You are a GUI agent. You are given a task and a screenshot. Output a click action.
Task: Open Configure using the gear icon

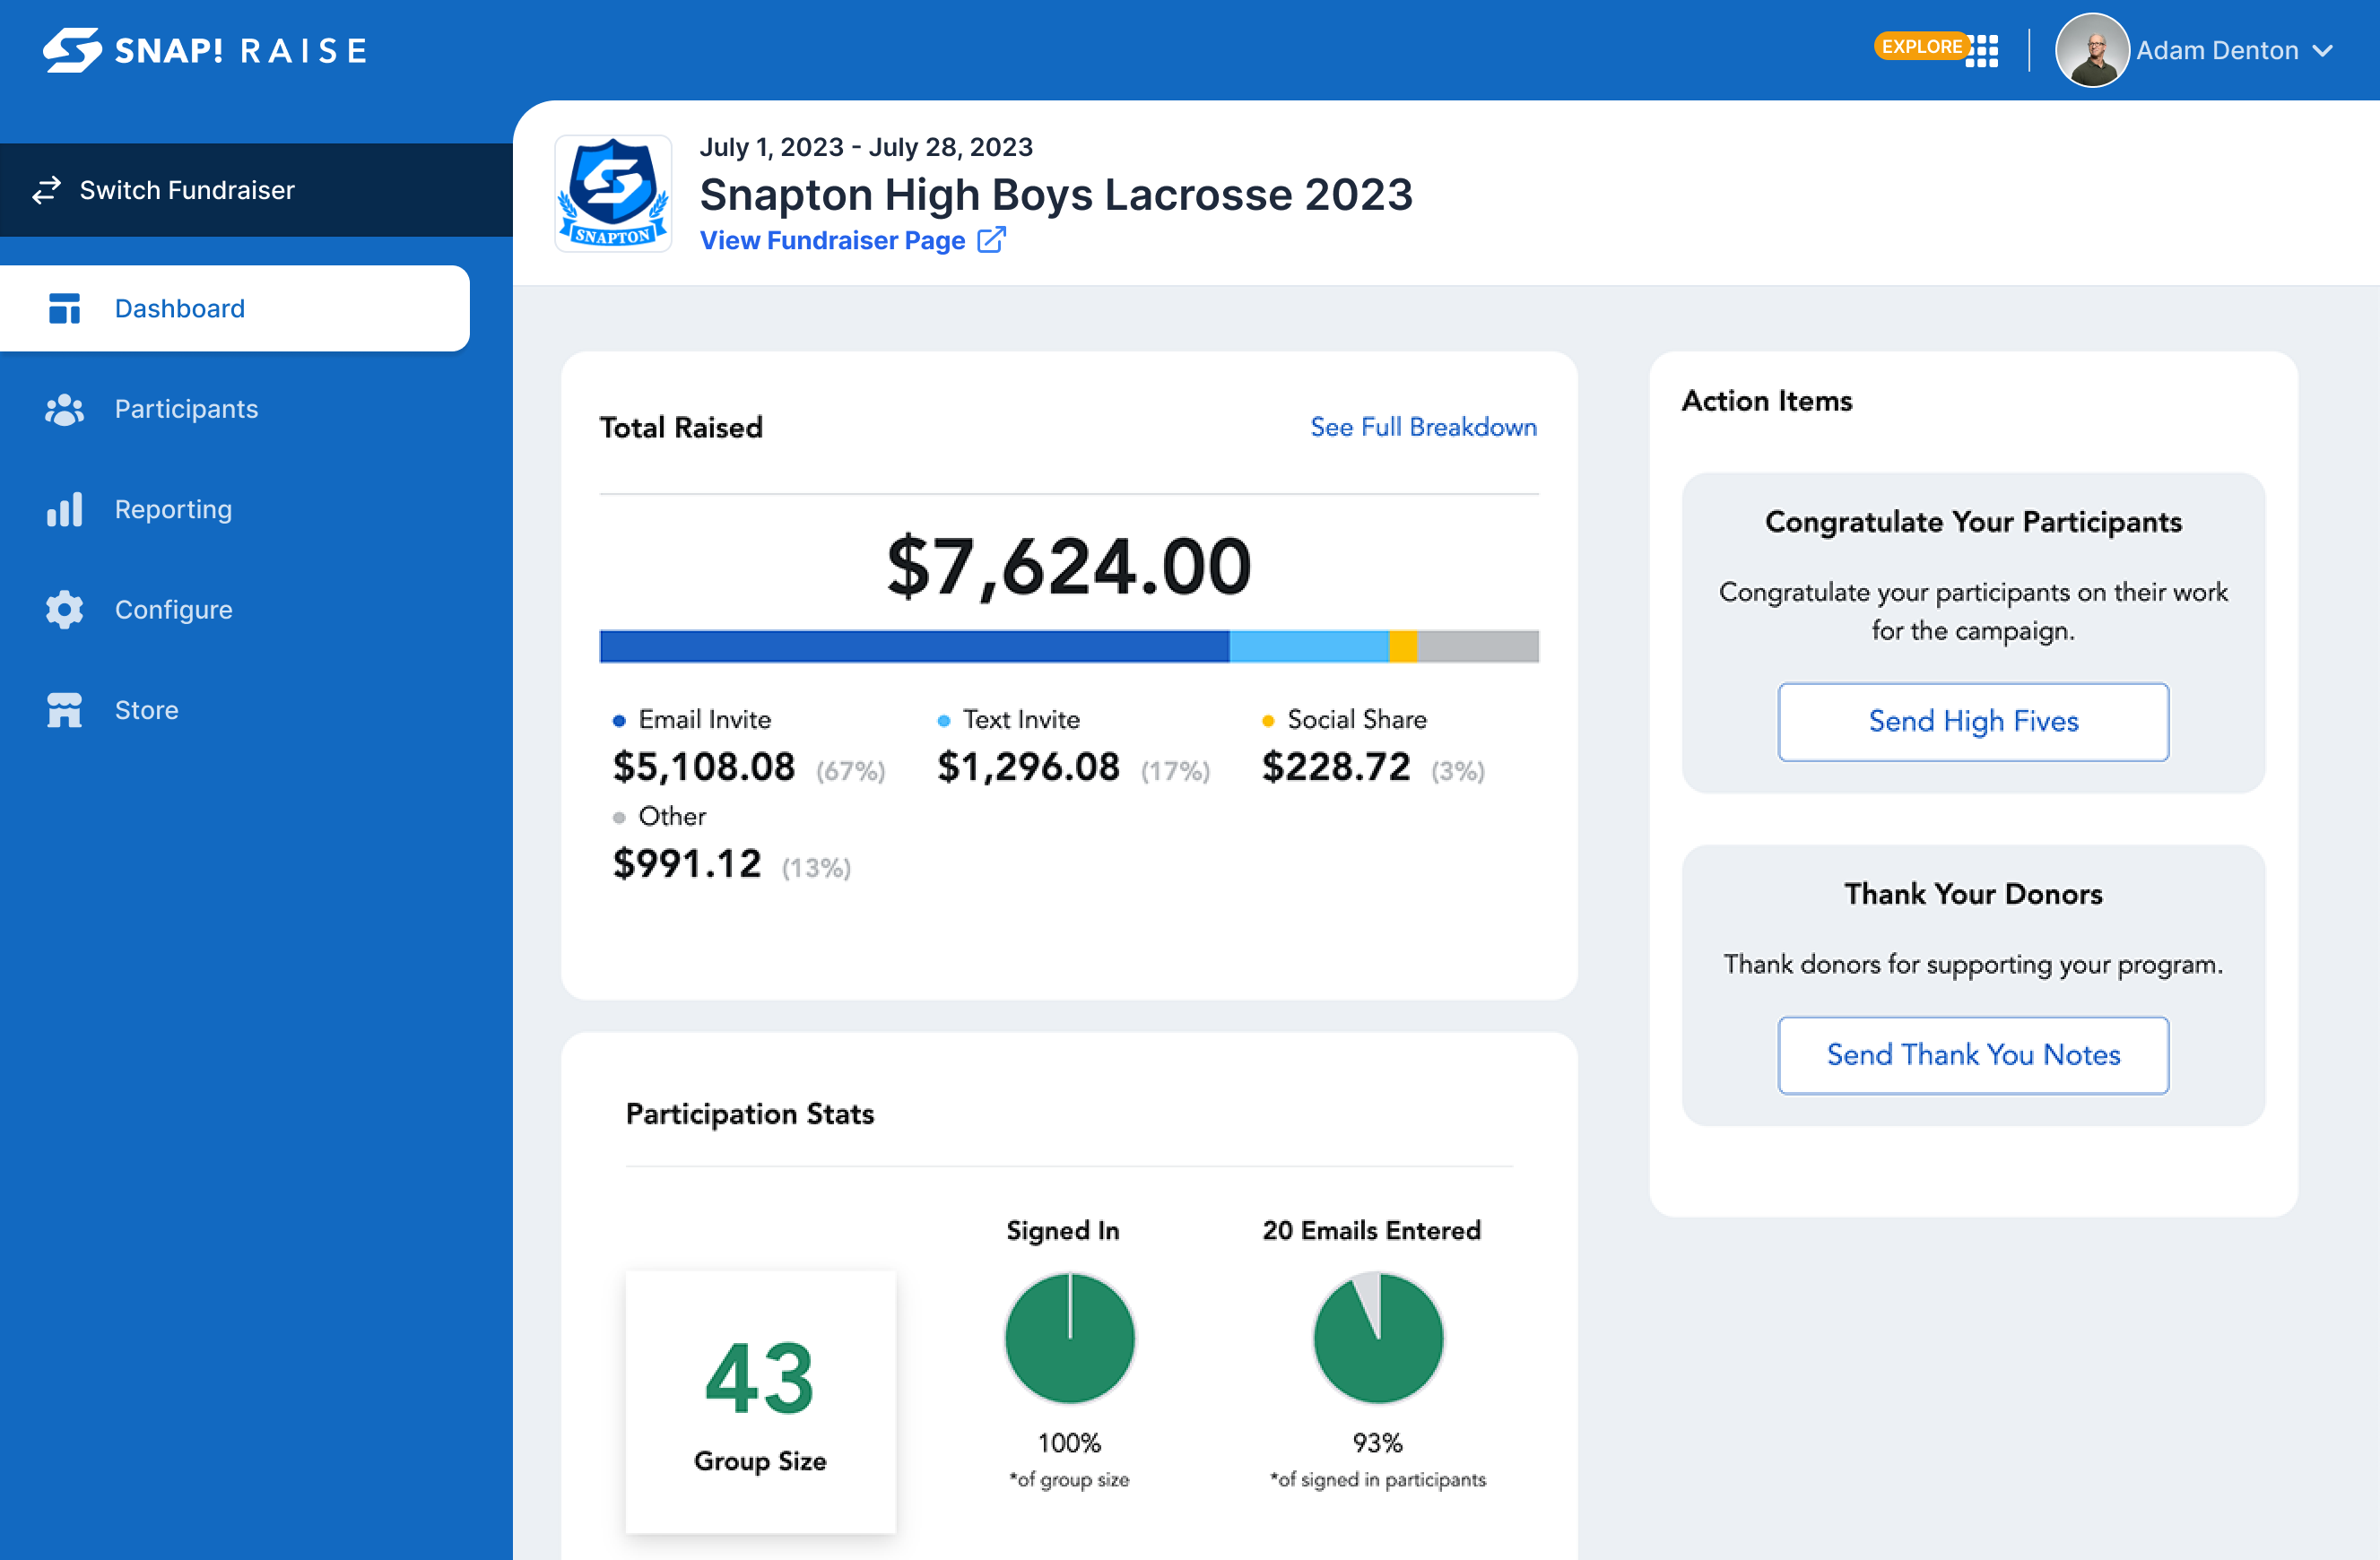tap(64, 610)
